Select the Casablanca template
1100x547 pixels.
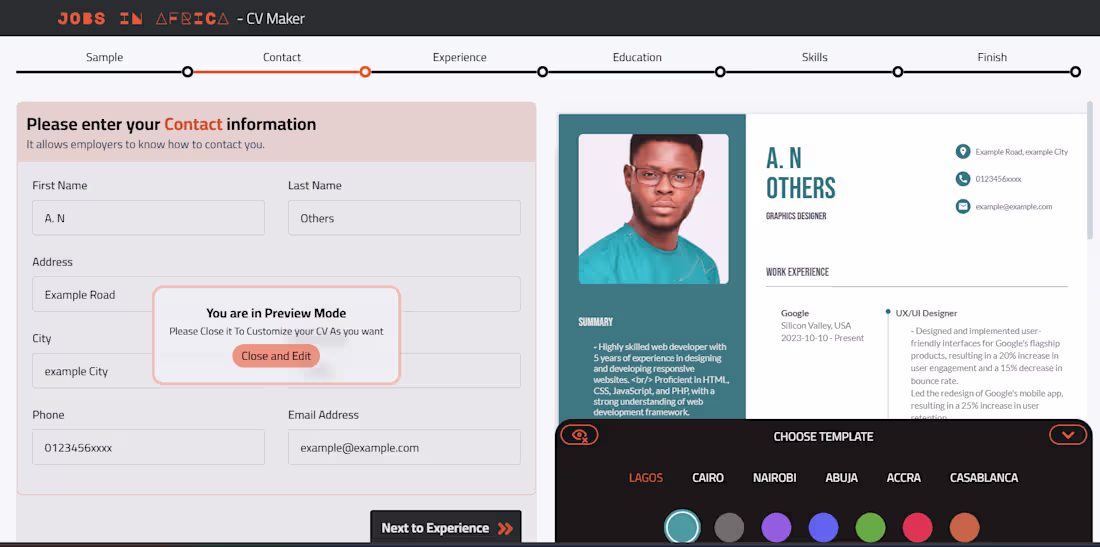(x=984, y=478)
